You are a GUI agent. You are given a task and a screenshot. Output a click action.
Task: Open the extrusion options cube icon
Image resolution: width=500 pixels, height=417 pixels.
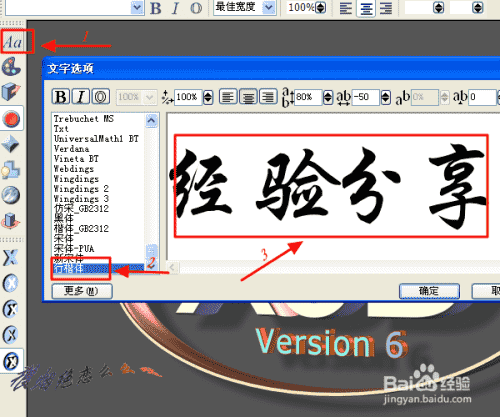pyautogui.click(x=11, y=91)
